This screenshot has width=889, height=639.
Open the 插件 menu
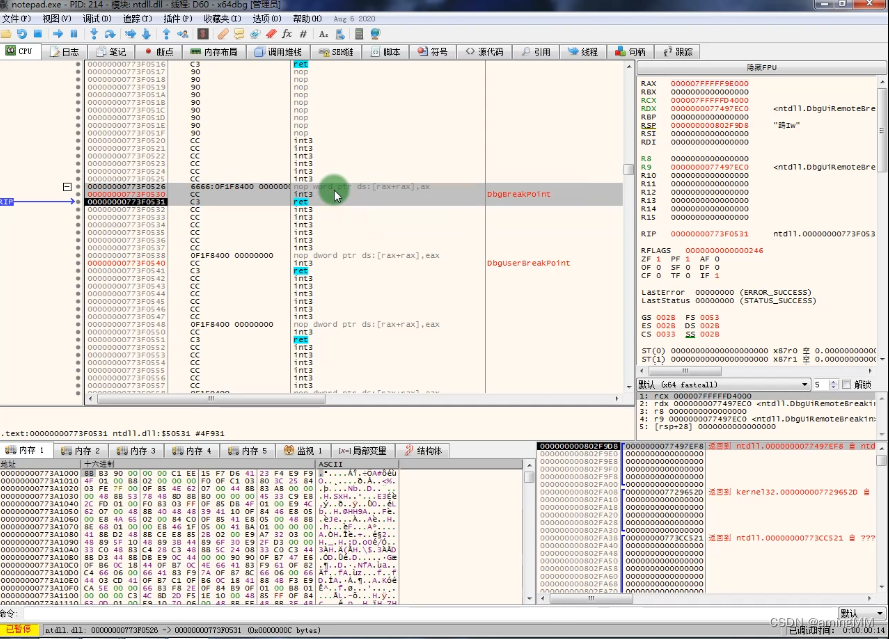click(177, 19)
